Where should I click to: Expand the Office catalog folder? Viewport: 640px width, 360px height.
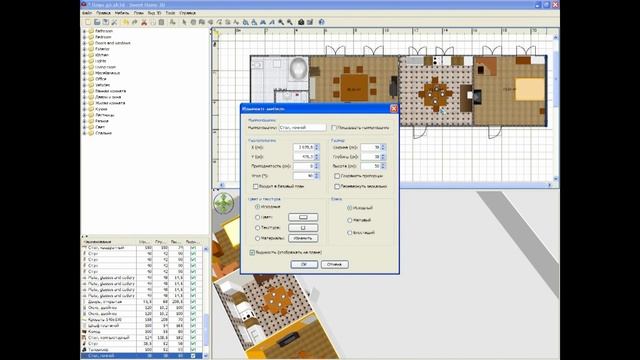[x=84, y=79]
